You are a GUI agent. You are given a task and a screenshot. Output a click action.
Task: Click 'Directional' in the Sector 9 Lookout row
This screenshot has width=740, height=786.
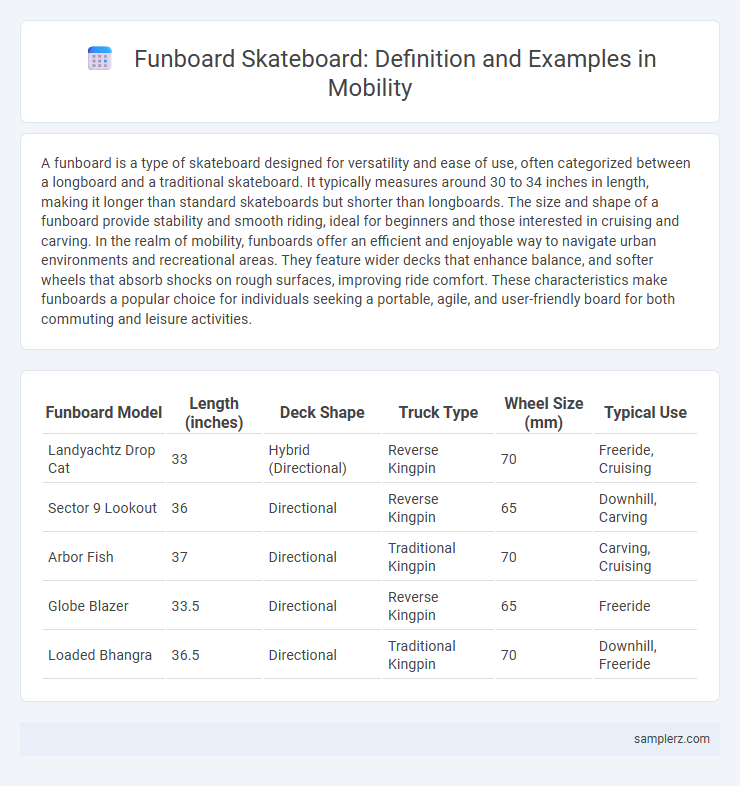(x=302, y=508)
